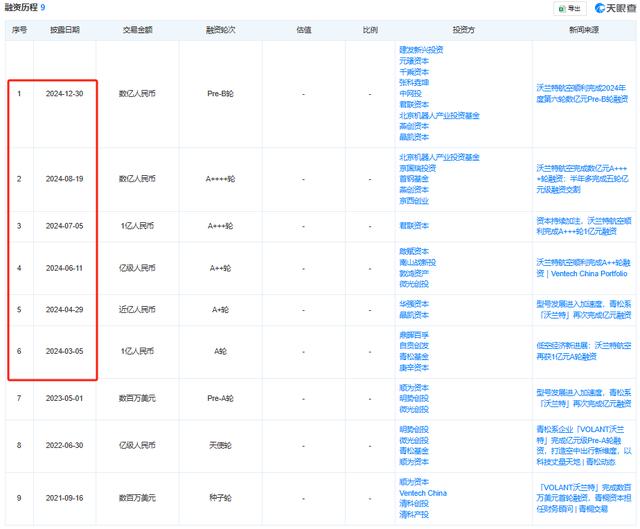Open investor link 华强资本
640x529 pixels.
(x=414, y=304)
